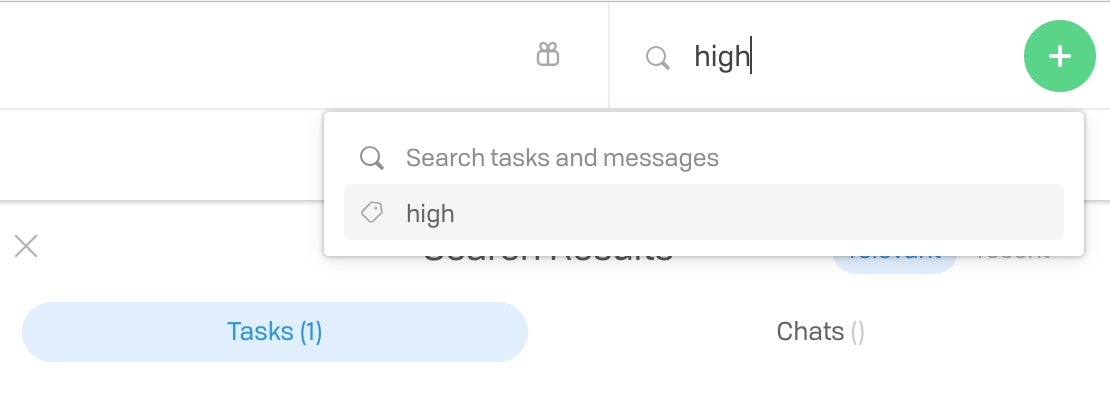Choose Search tasks and messages option
The image size is (1110, 398).
[704, 157]
